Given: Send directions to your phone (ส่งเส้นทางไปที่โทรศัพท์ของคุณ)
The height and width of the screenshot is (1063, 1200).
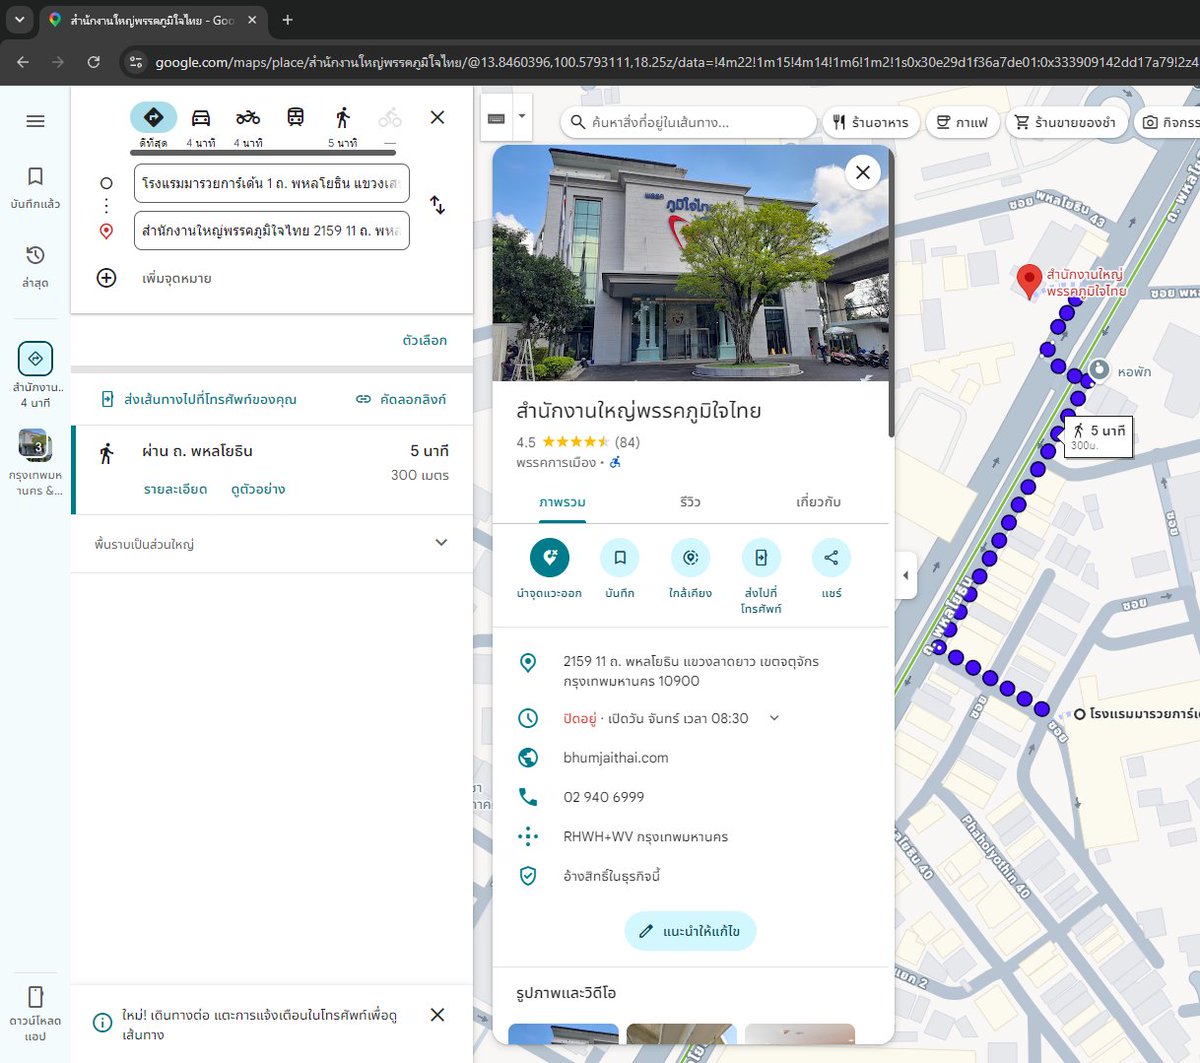Looking at the screenshot, I should pyautogui.click(x=199, y=399).
